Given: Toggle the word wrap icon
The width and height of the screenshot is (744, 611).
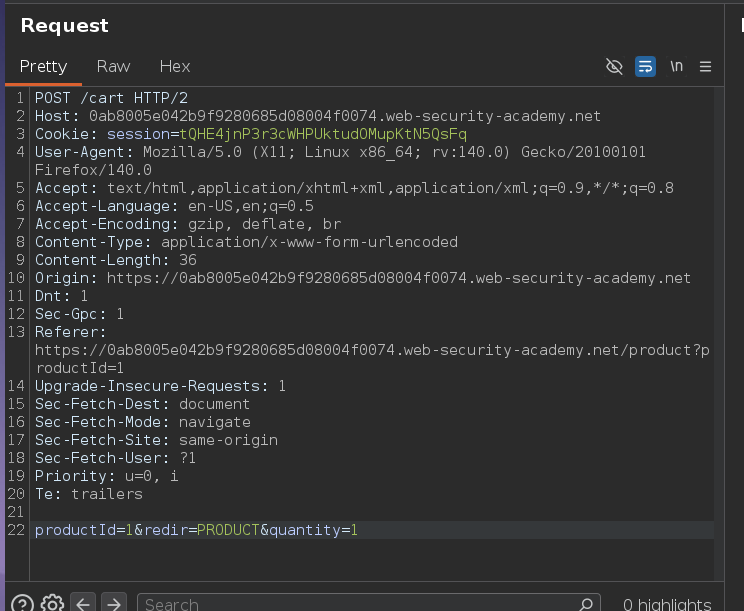Looking at the screenshot, I should pos(645,66).
